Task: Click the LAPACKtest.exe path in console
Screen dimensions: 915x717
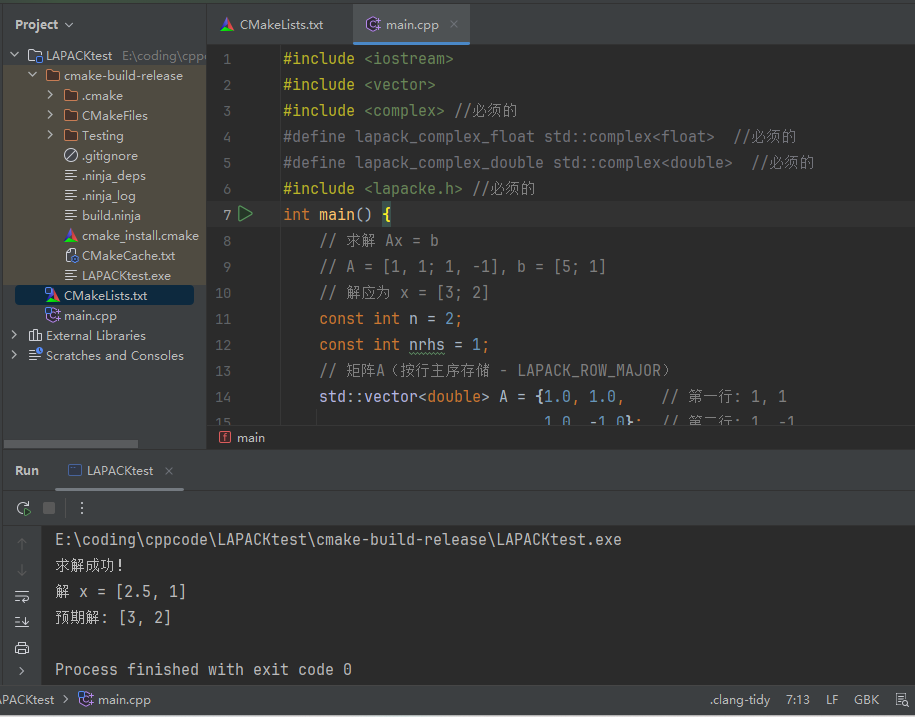Action: (338, 540)
